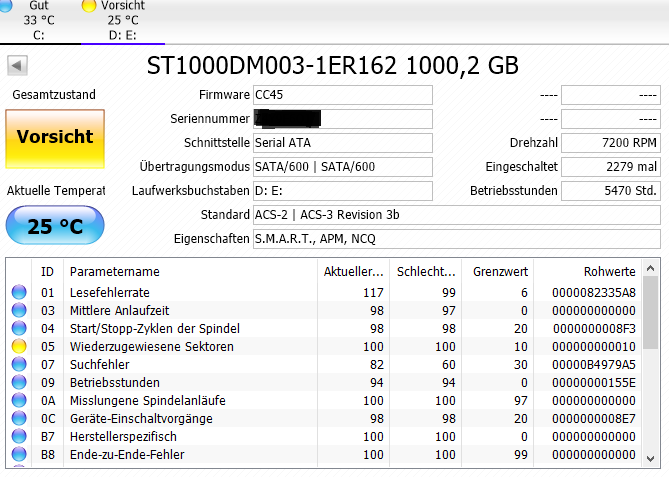Viewport: 669px width, 477px height.
Task: Click status circle for Misslungene Spindelanläufe row
Action: coord(19,400)
